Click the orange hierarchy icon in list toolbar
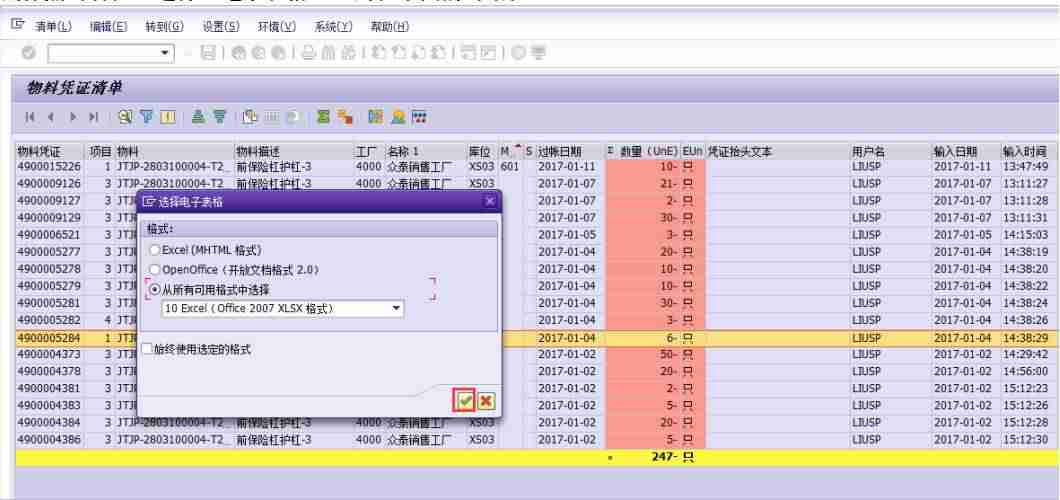Viewport: 1060px width, 500px height. (x=345, y=117)
